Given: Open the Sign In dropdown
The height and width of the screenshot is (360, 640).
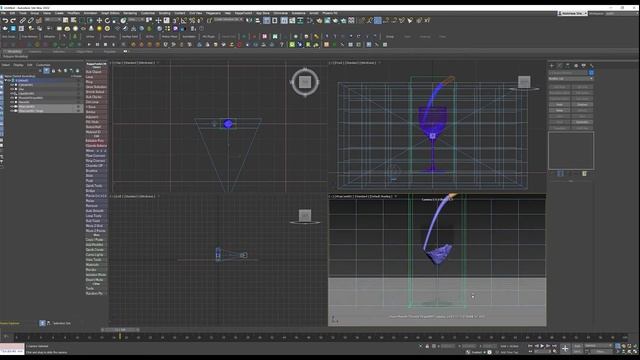Looking at the screenshot, I should 573,13.
